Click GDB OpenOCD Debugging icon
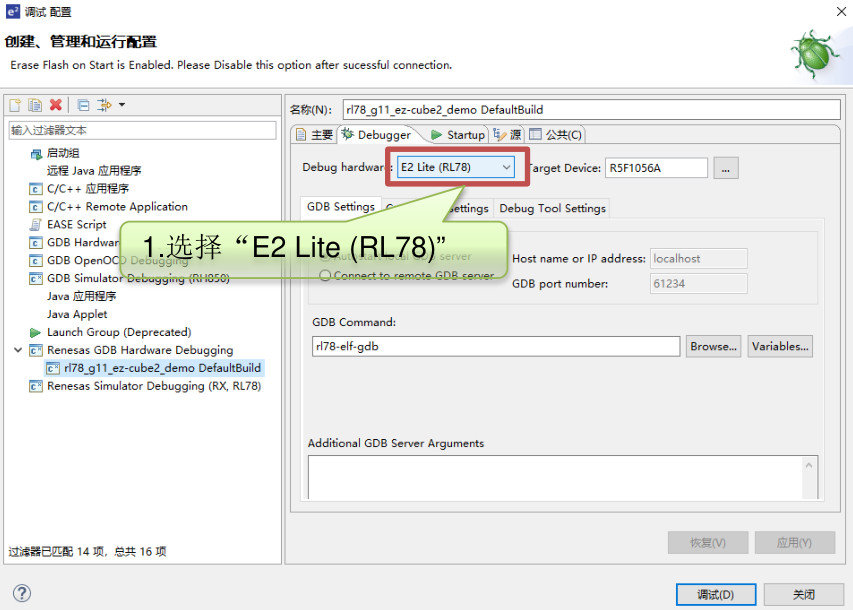This screenshot has height=610, width=853. (x=35, y=261)
